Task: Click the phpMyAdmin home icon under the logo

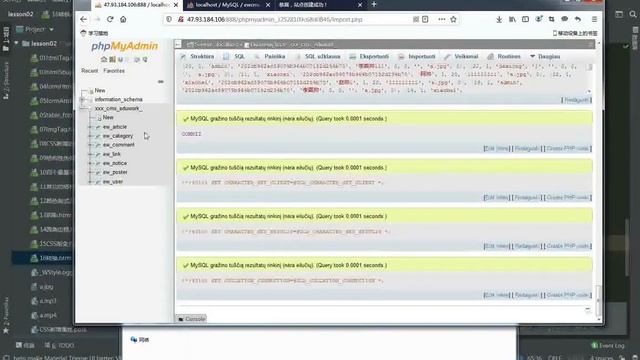Action: click(104, 60)
